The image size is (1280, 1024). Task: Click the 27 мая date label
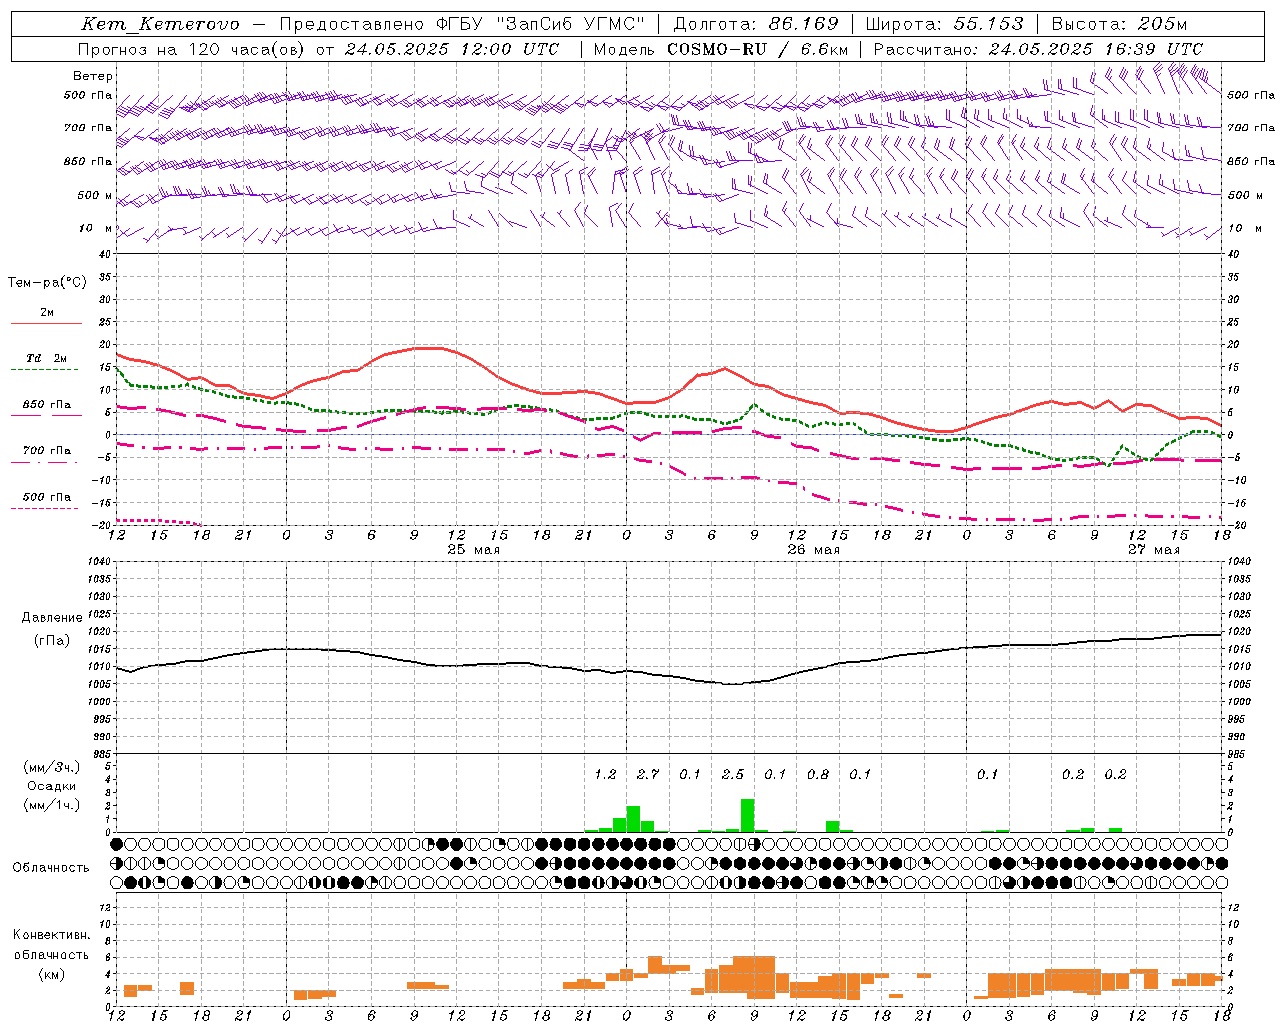click(1153, 550)
